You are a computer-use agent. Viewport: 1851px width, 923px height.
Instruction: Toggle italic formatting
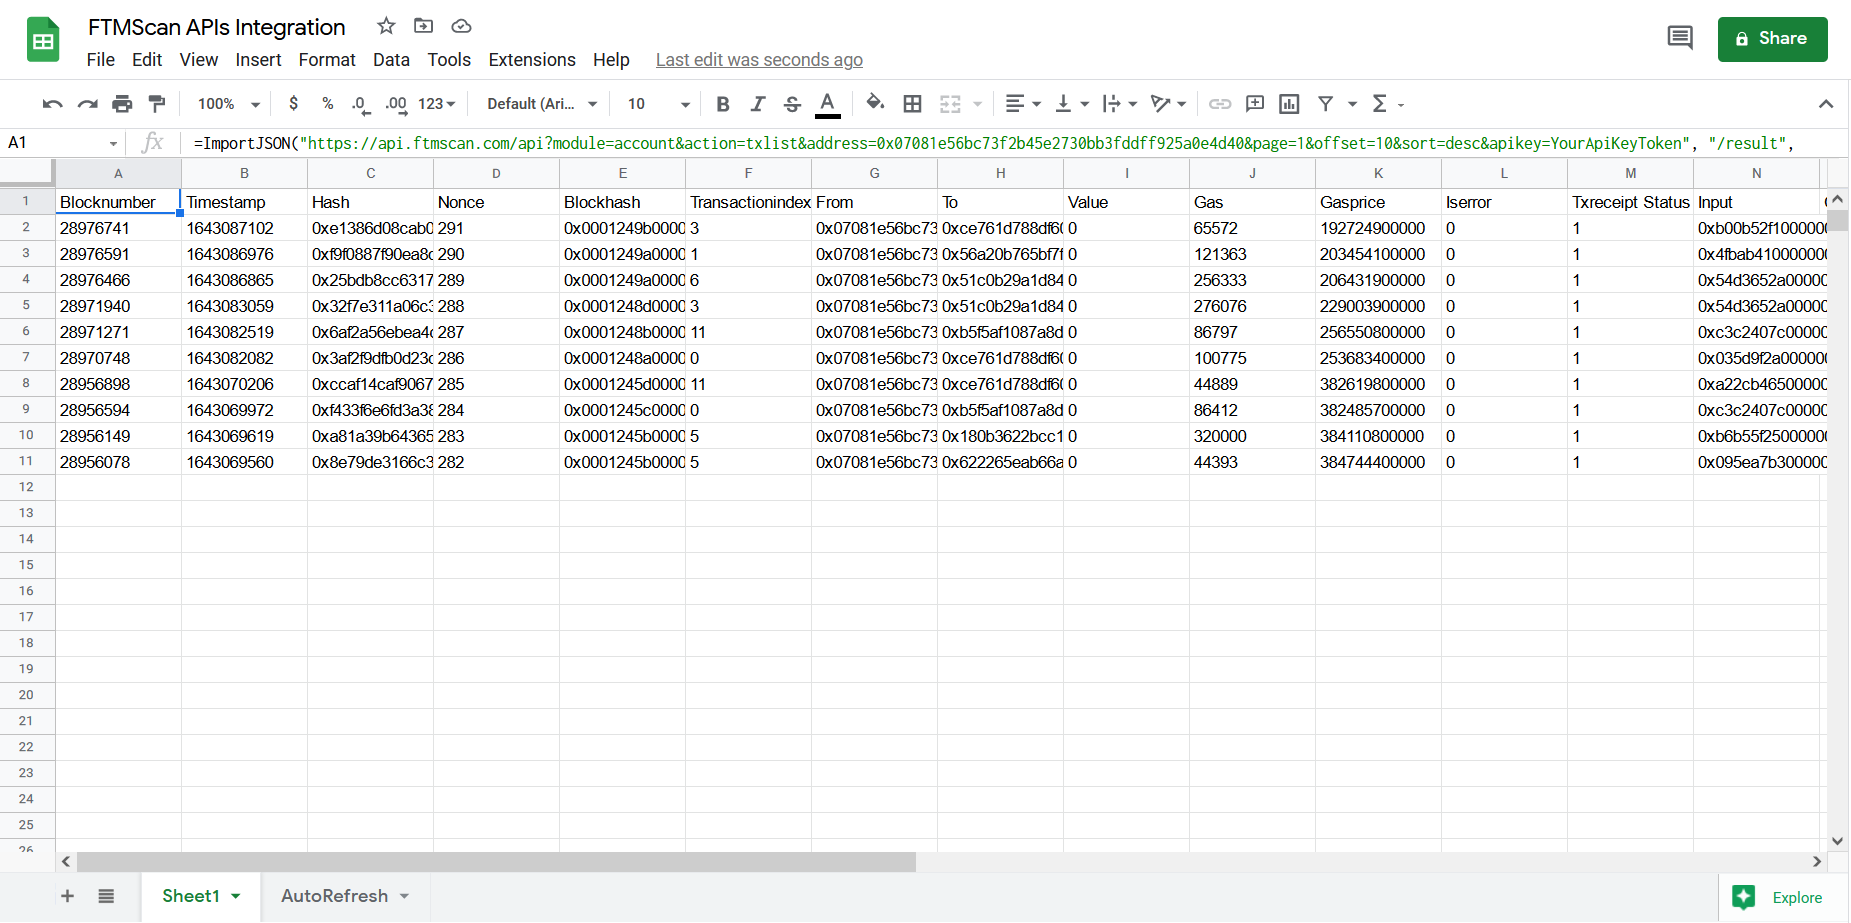[x=758, y=104]
